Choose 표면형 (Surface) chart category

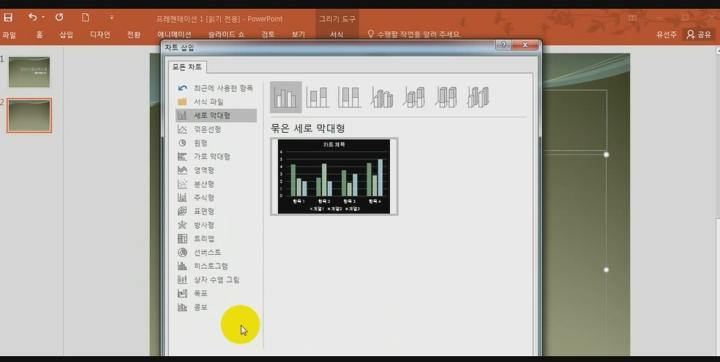[x=216, y=211]
